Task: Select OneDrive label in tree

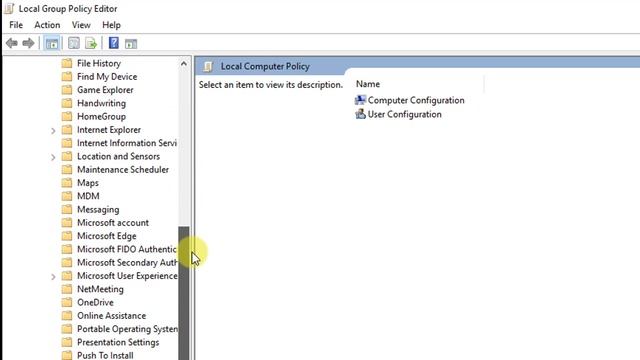Action: click(x=96, y=302)
